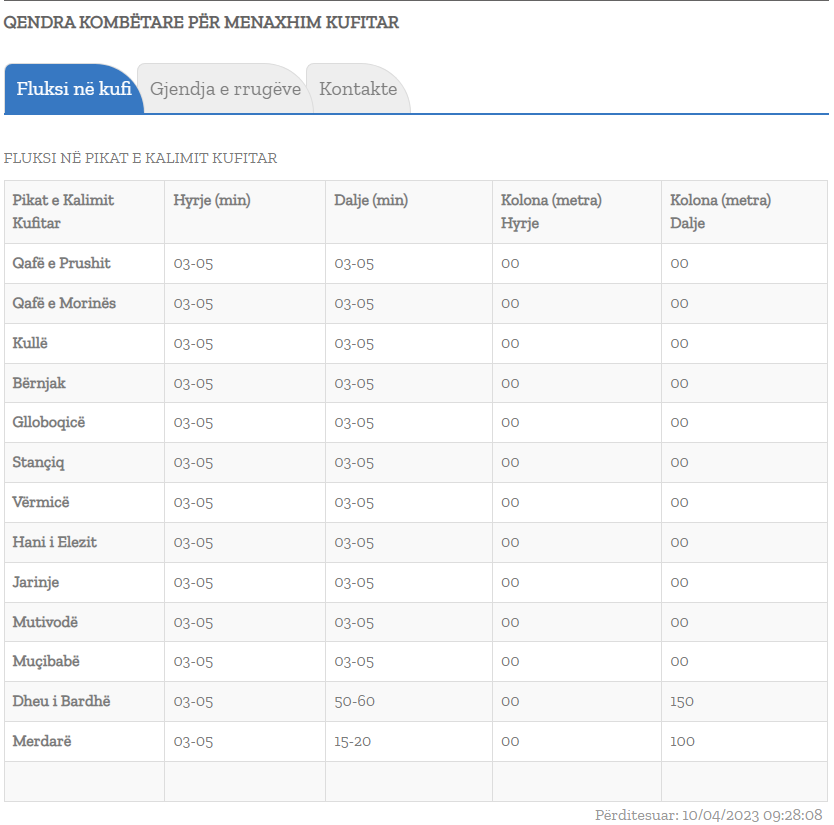Click the Merdarë exit time 15-20

click(352, 741)
